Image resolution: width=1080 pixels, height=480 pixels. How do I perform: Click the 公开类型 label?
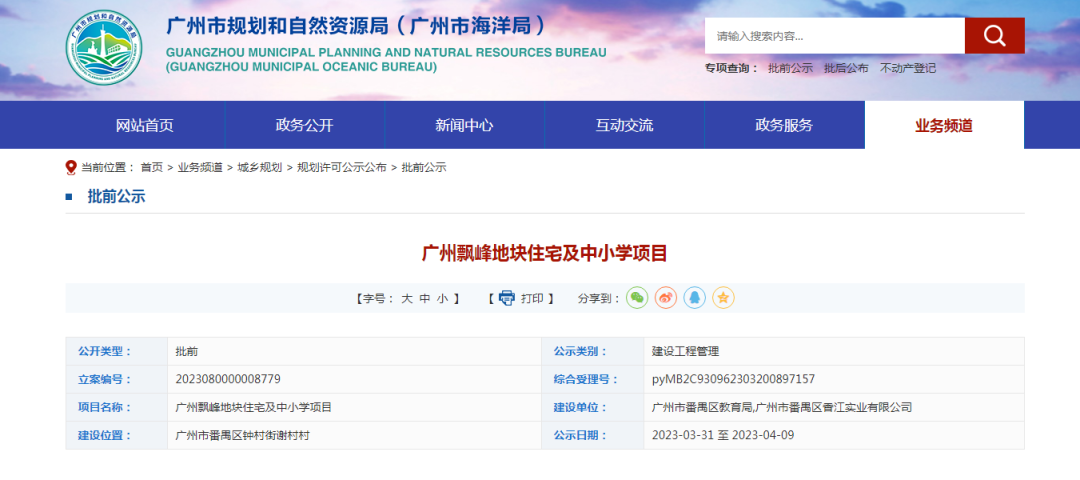(x=104, y=351)
